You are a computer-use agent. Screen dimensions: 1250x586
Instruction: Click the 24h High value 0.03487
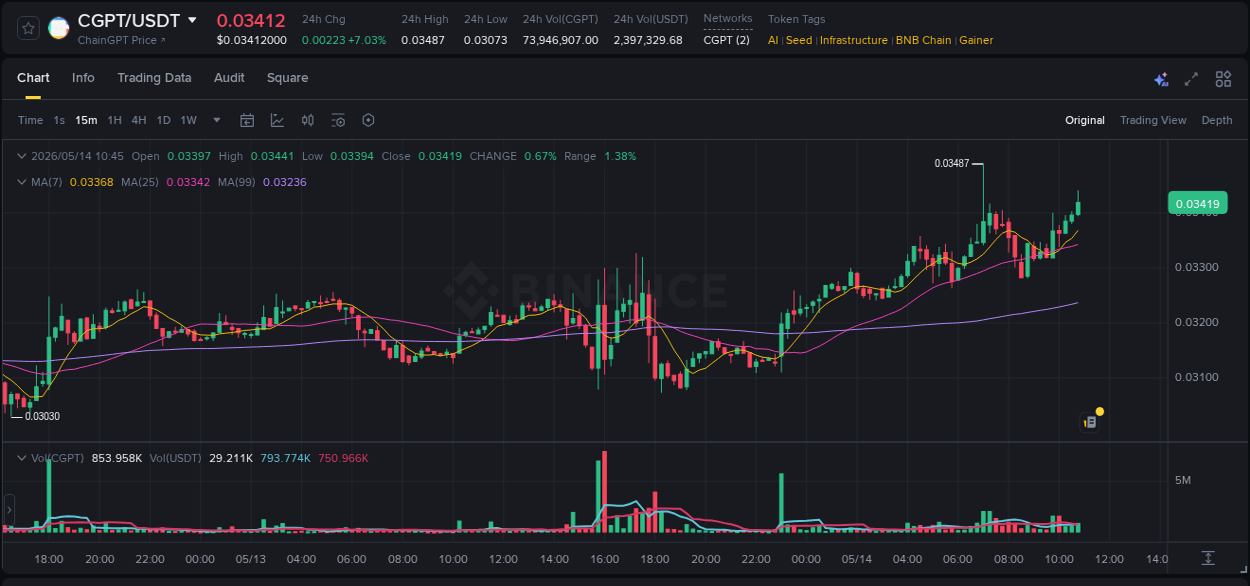click(x=423, y=40)
